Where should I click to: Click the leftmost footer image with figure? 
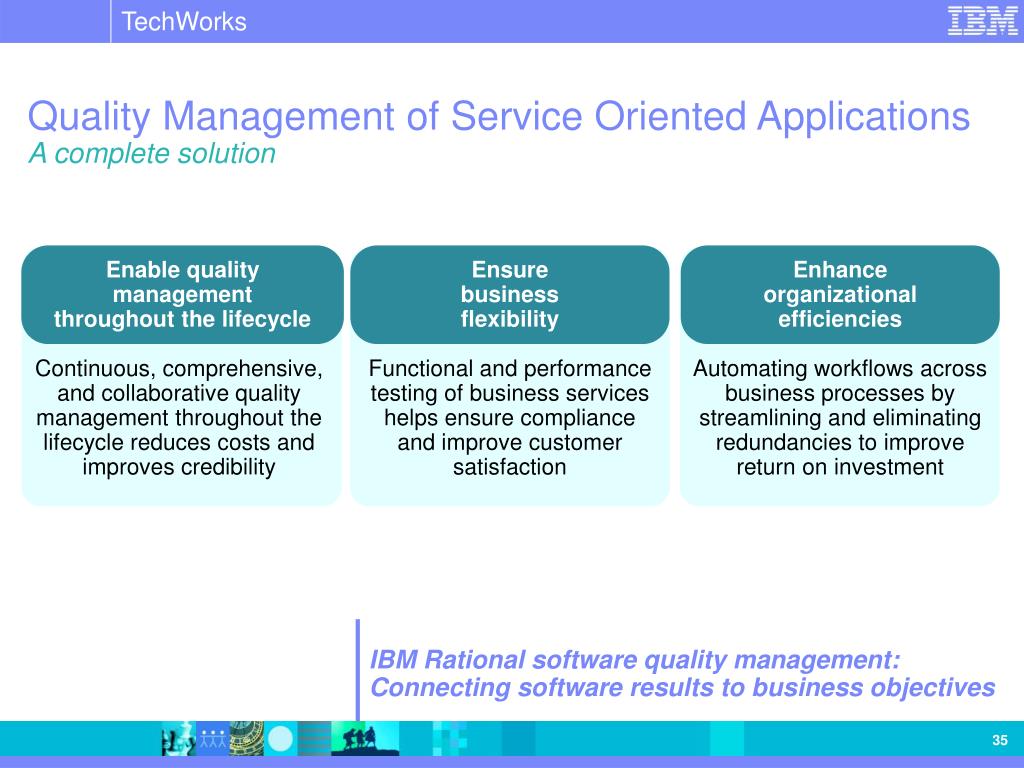pyautogui.click(x=178, y=739)
